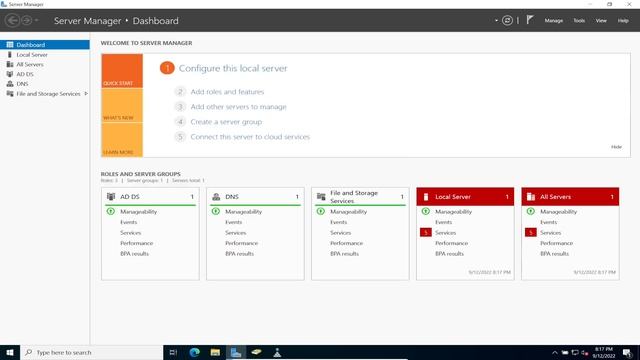Click Configure this local server
640x360 pixels.
[x=233, y=68]
